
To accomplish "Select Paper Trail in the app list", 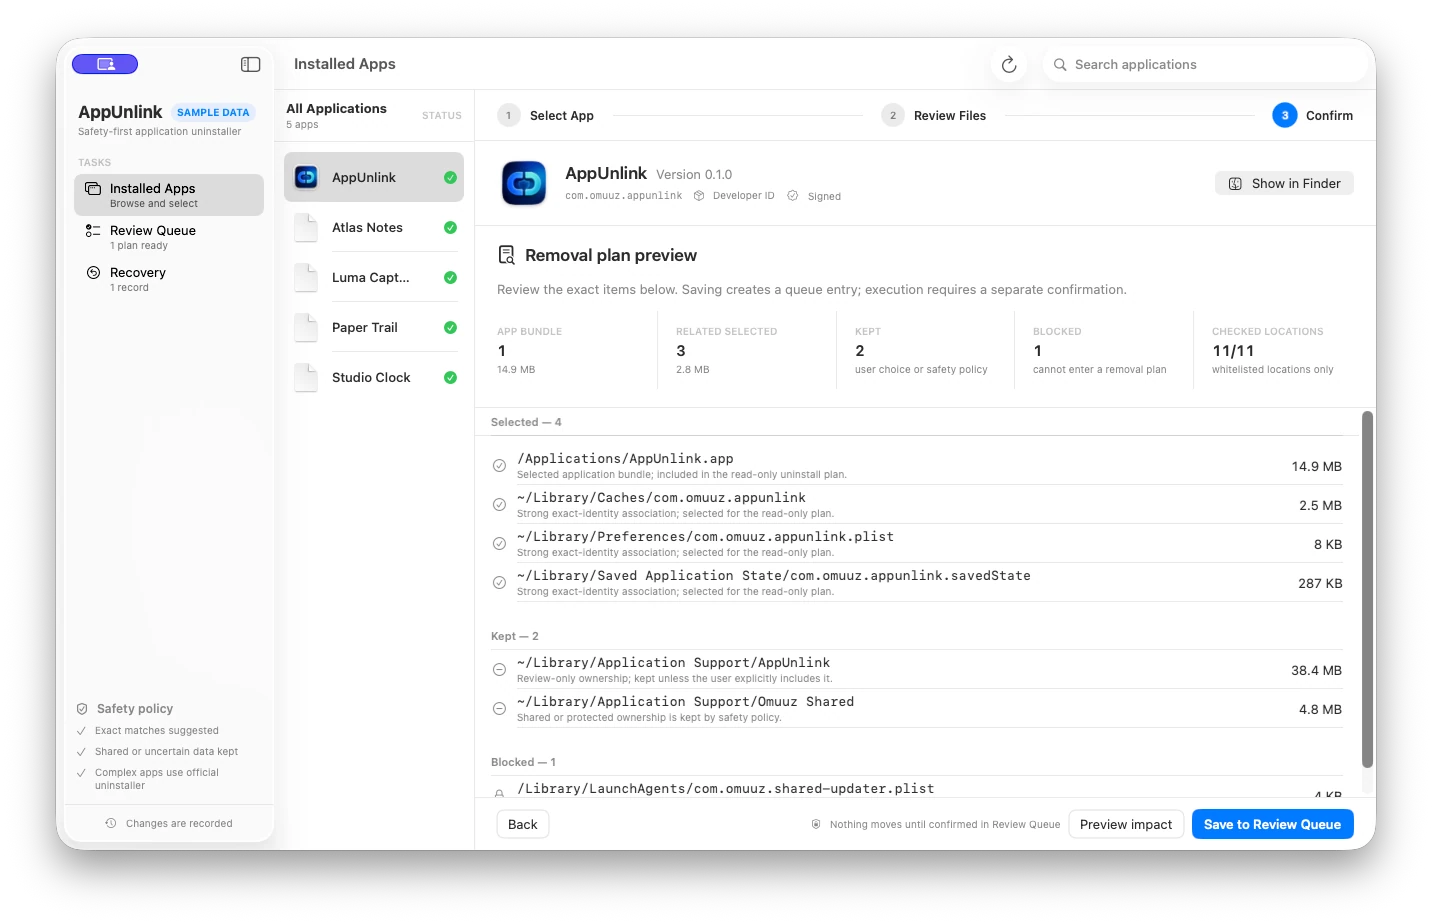I will [374, 327].
